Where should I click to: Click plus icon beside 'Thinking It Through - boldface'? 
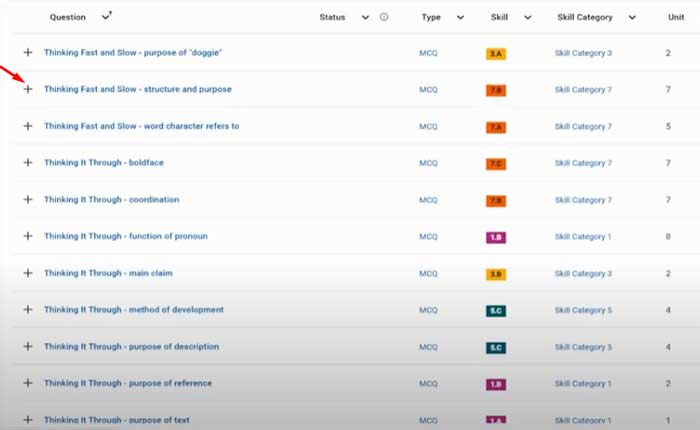(x=28, y=163)
